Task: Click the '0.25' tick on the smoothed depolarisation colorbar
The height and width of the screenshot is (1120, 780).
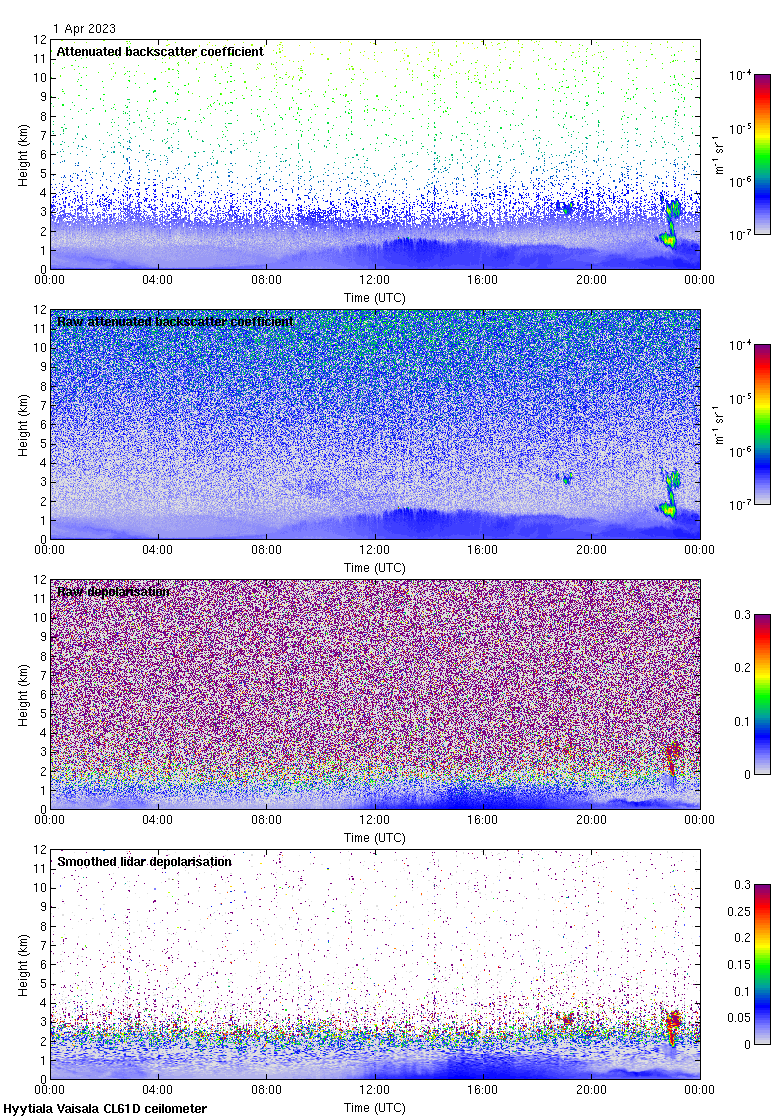Action: tap(739, 911)
